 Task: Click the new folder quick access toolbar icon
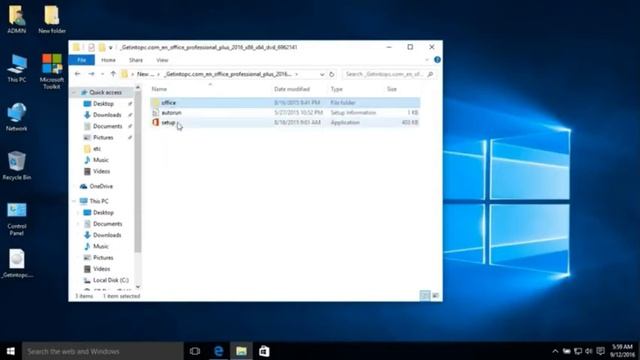click(102, 47)
